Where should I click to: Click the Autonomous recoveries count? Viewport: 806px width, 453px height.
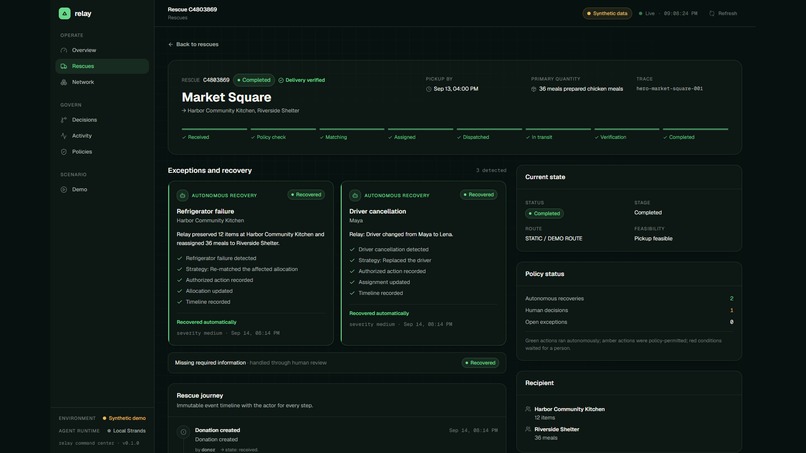pyautogui.click(x=731, y=299)
